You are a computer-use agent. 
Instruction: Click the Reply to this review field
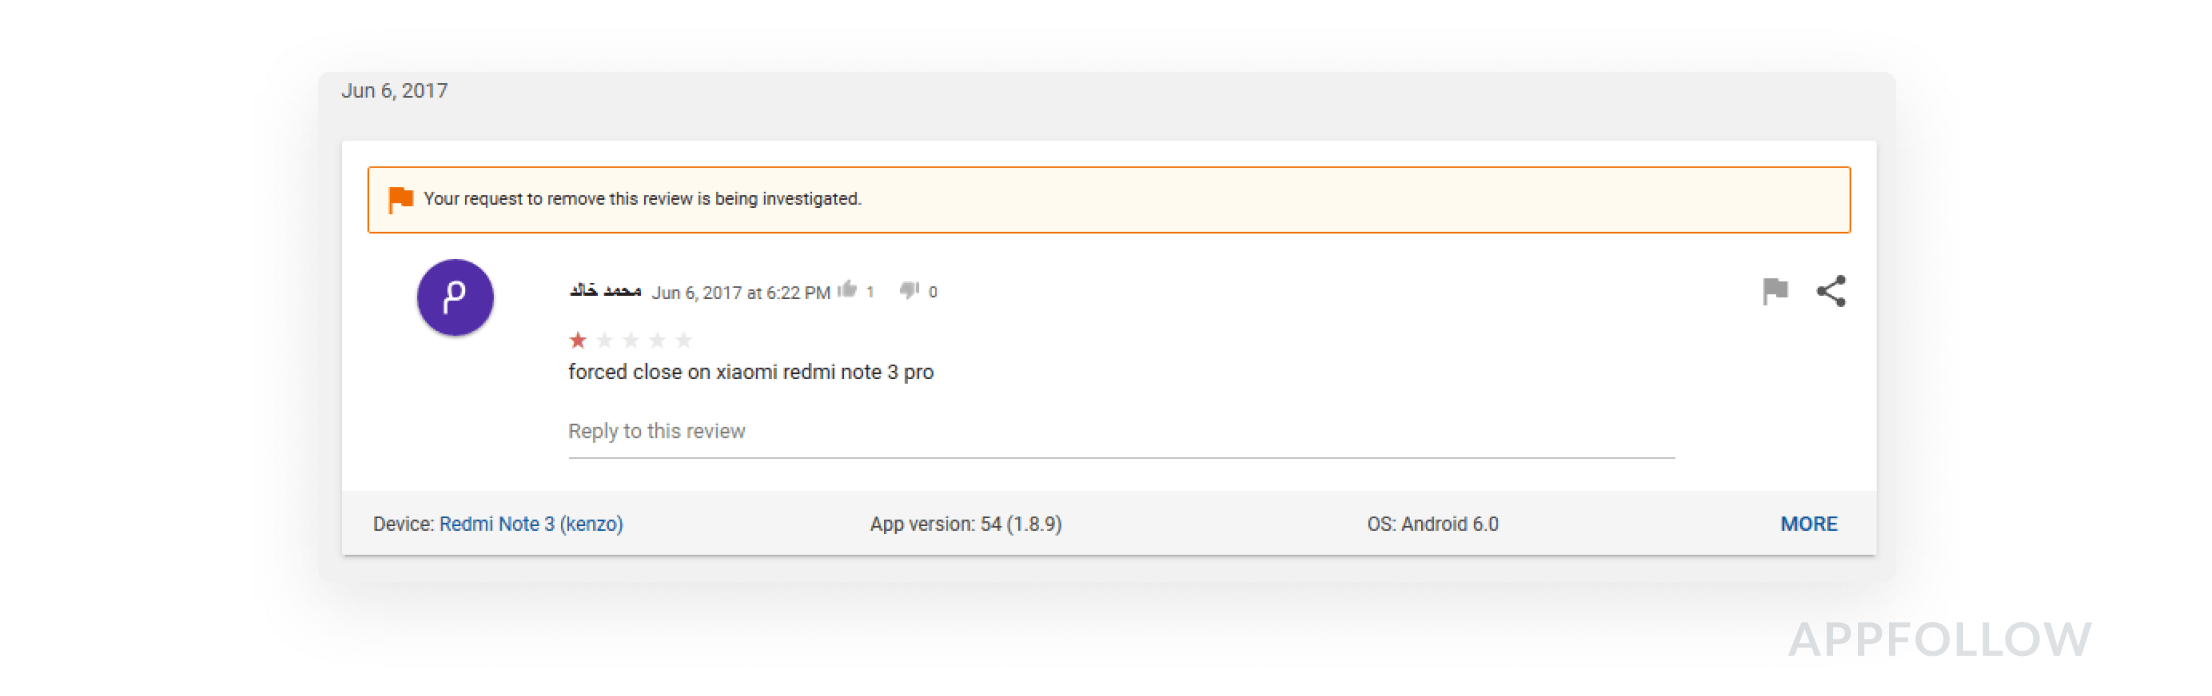(1120, 432)
